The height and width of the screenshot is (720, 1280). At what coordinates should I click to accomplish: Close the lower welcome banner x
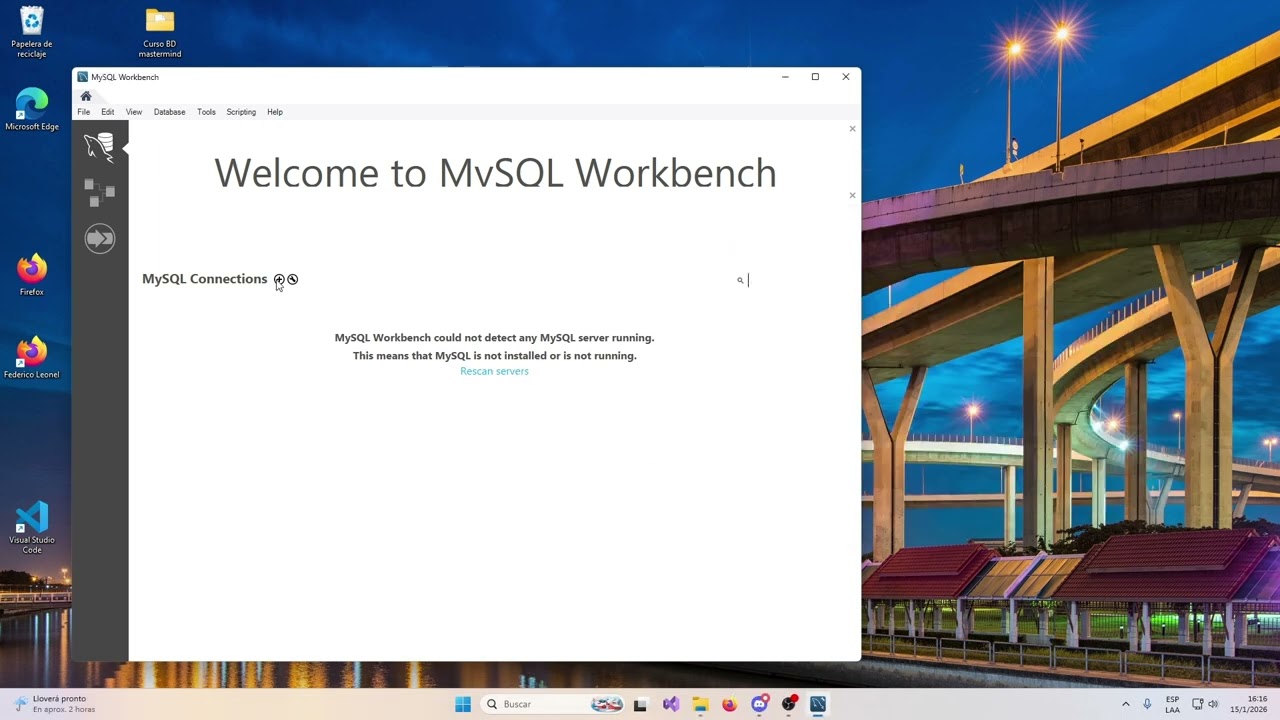tap(852, 196)
